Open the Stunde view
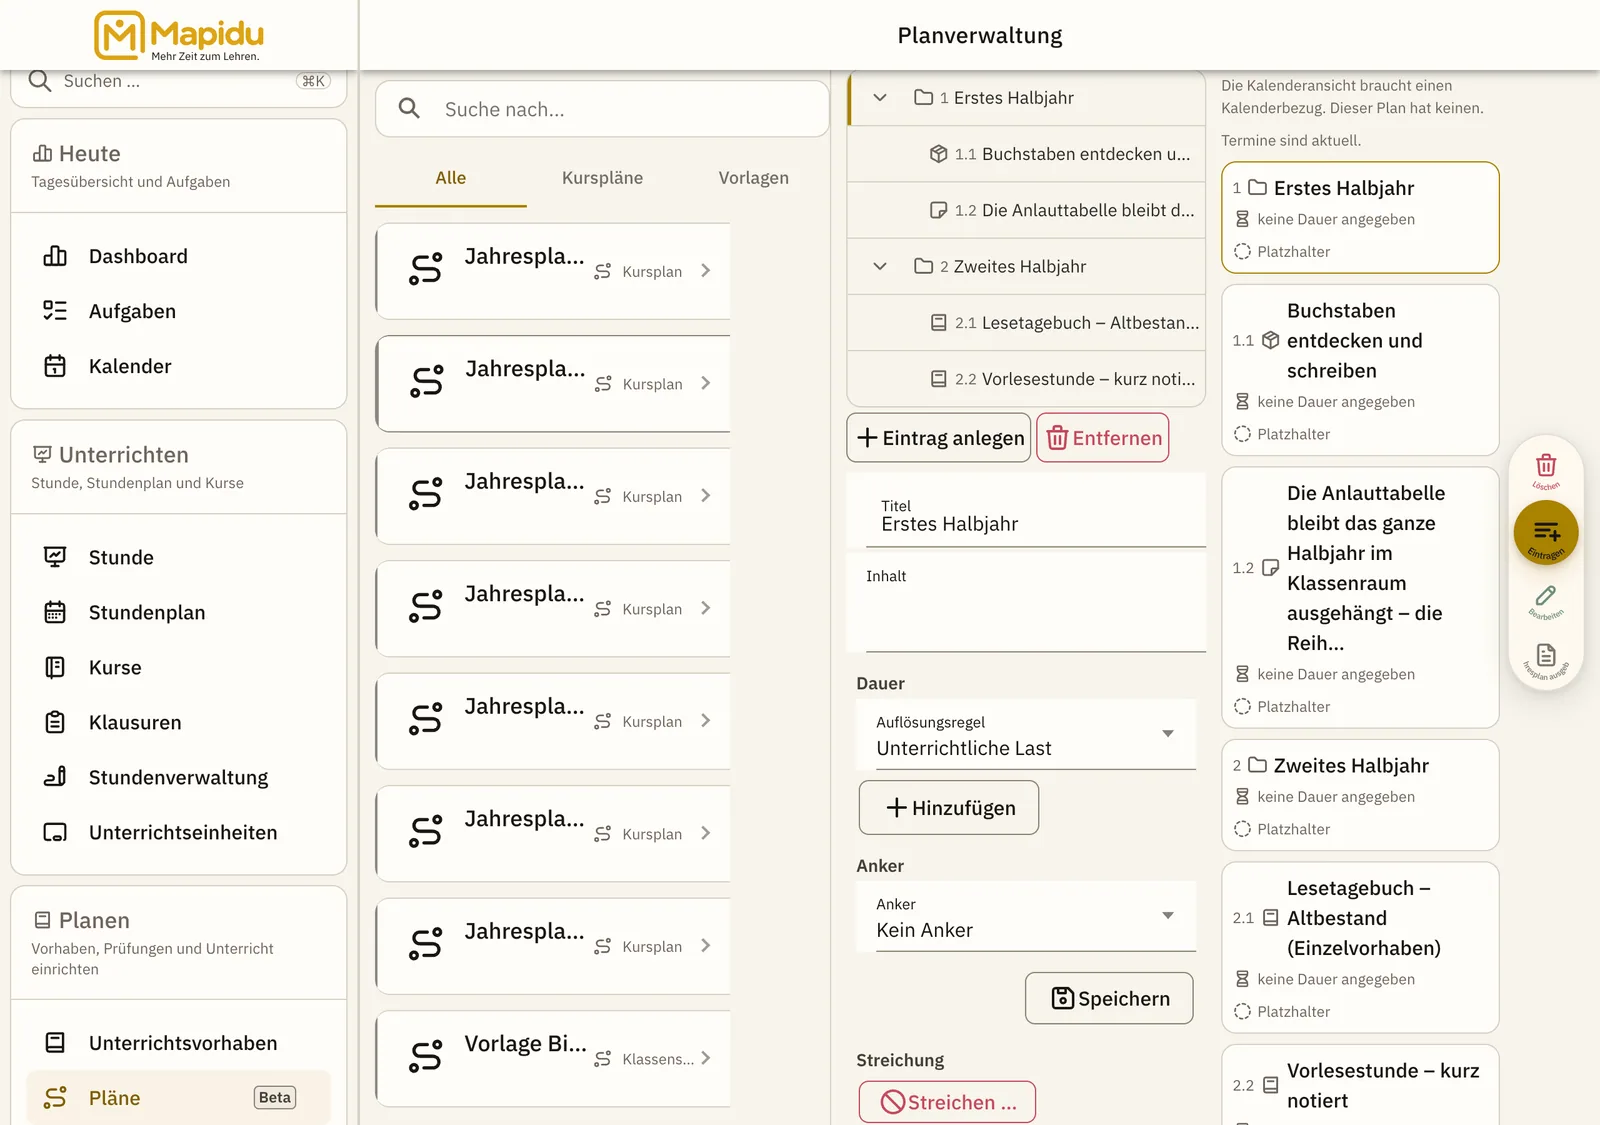 point(179,557)
